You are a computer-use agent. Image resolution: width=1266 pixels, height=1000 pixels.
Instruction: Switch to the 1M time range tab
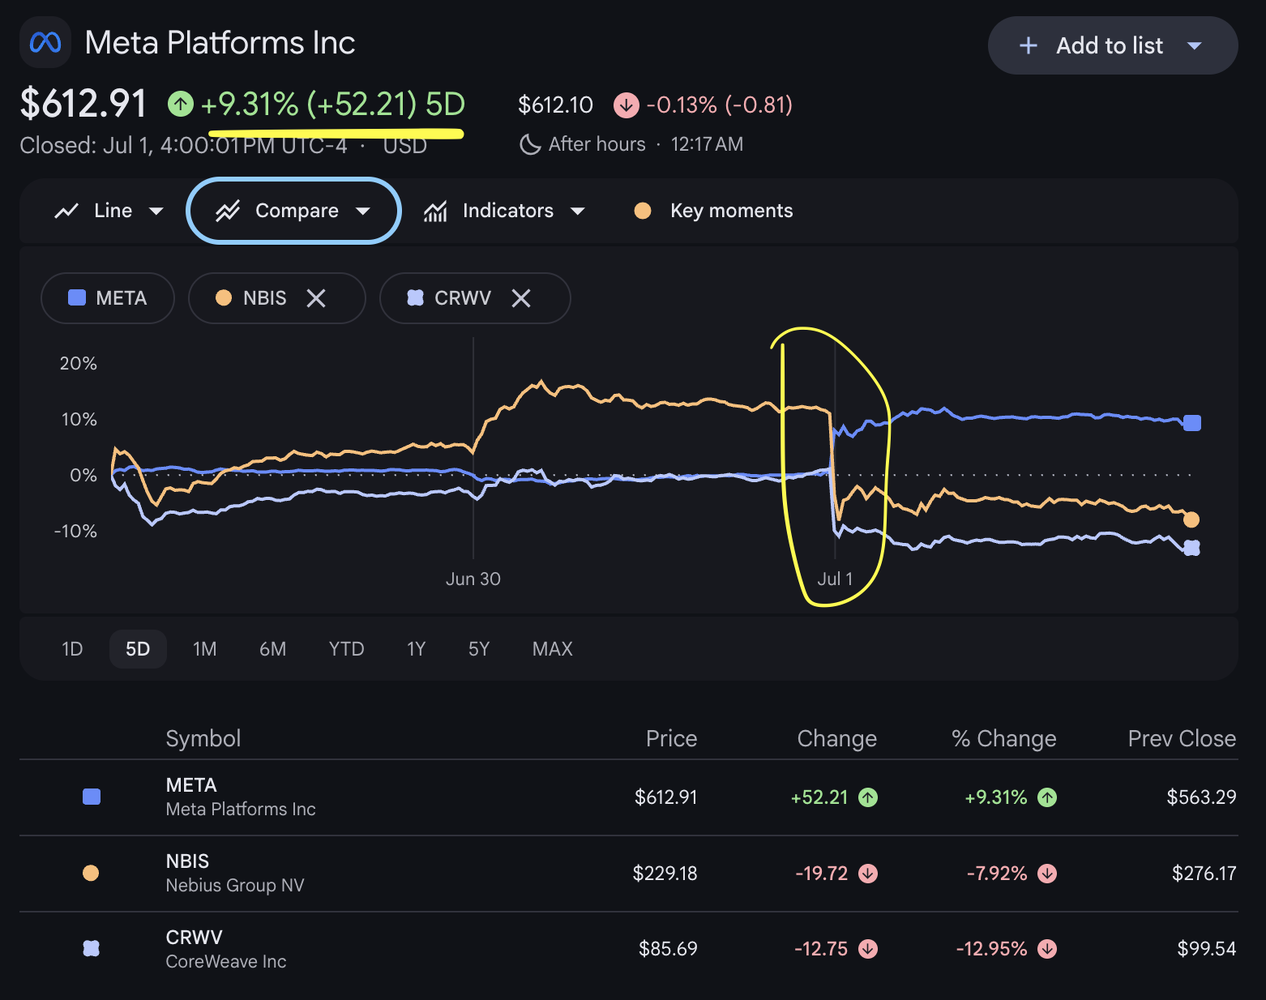[205, 649]
